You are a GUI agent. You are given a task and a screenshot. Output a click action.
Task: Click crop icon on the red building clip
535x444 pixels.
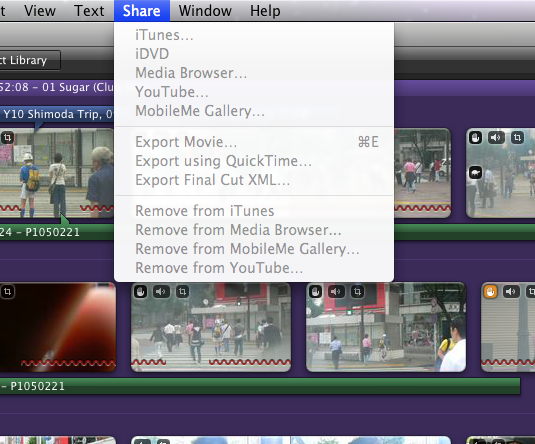coord(357,292)
